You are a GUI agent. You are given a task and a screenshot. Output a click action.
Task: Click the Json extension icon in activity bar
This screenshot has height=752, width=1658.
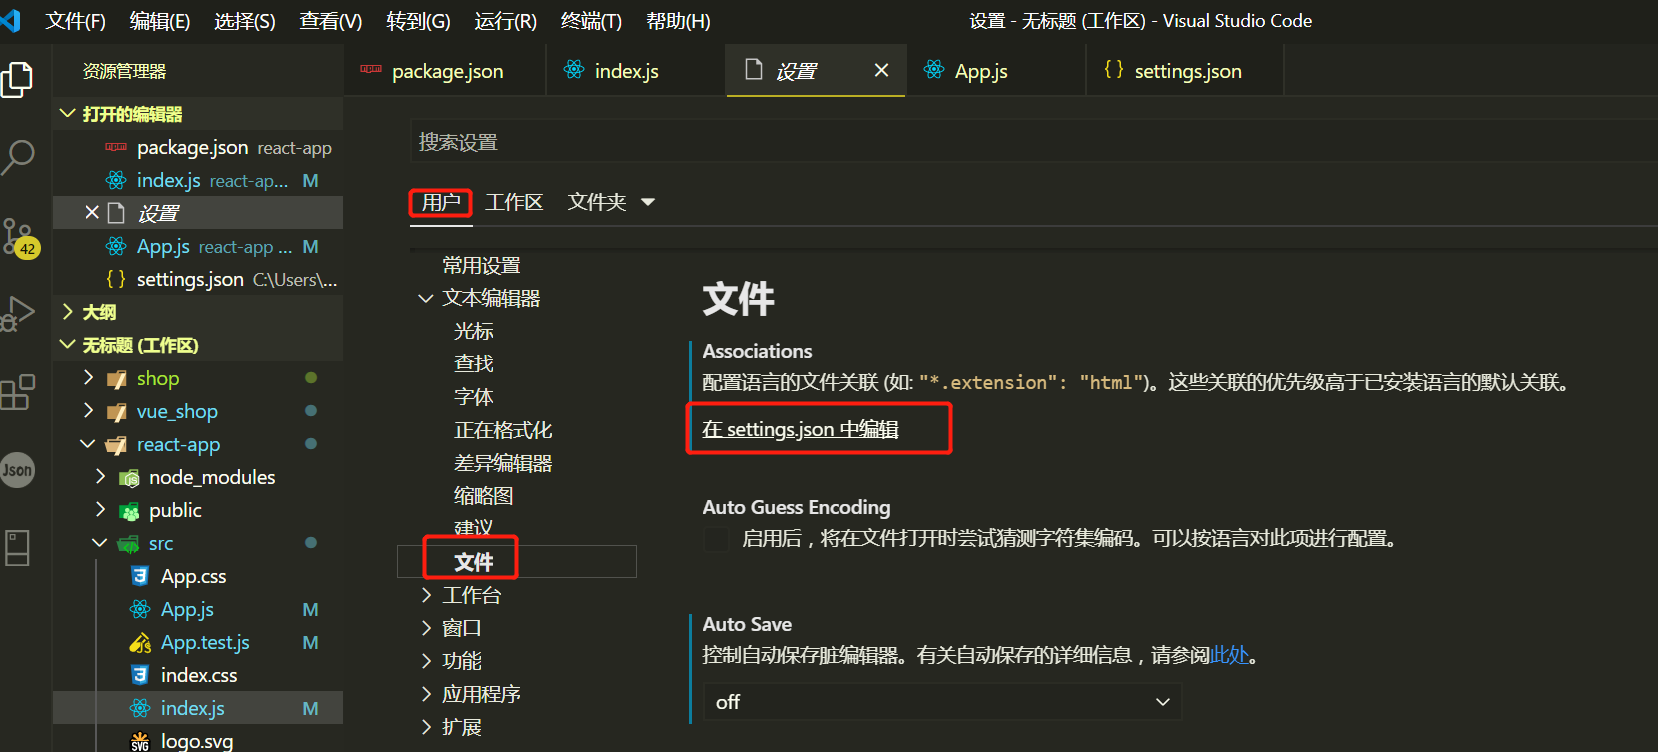17,470
